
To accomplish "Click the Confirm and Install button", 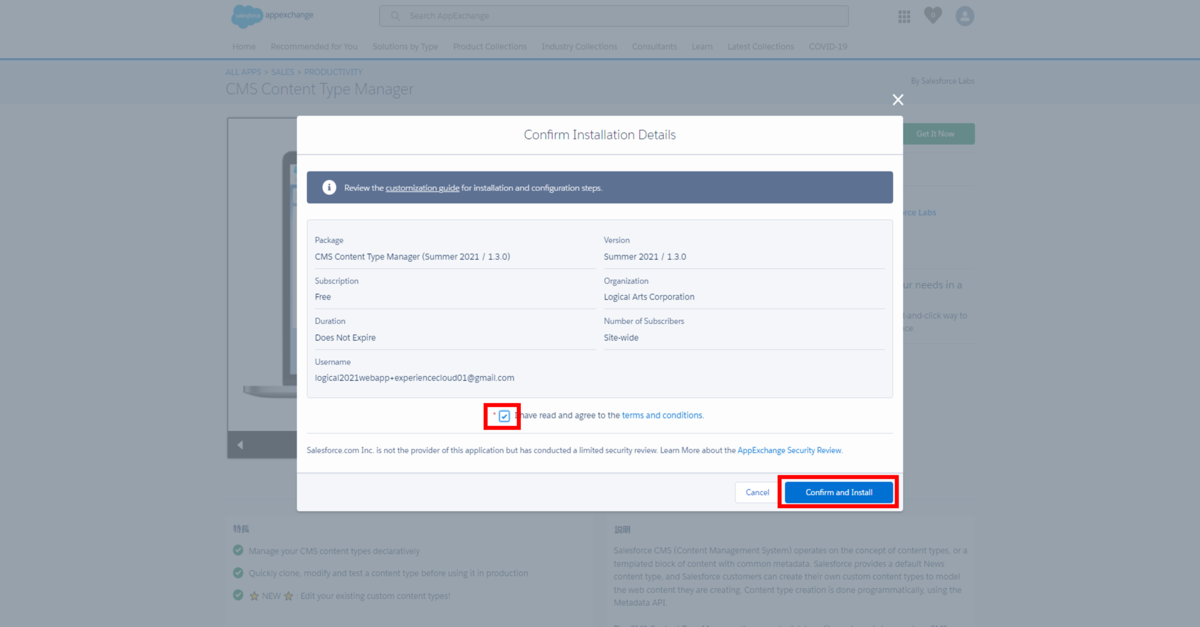I will tap(839, 492).
